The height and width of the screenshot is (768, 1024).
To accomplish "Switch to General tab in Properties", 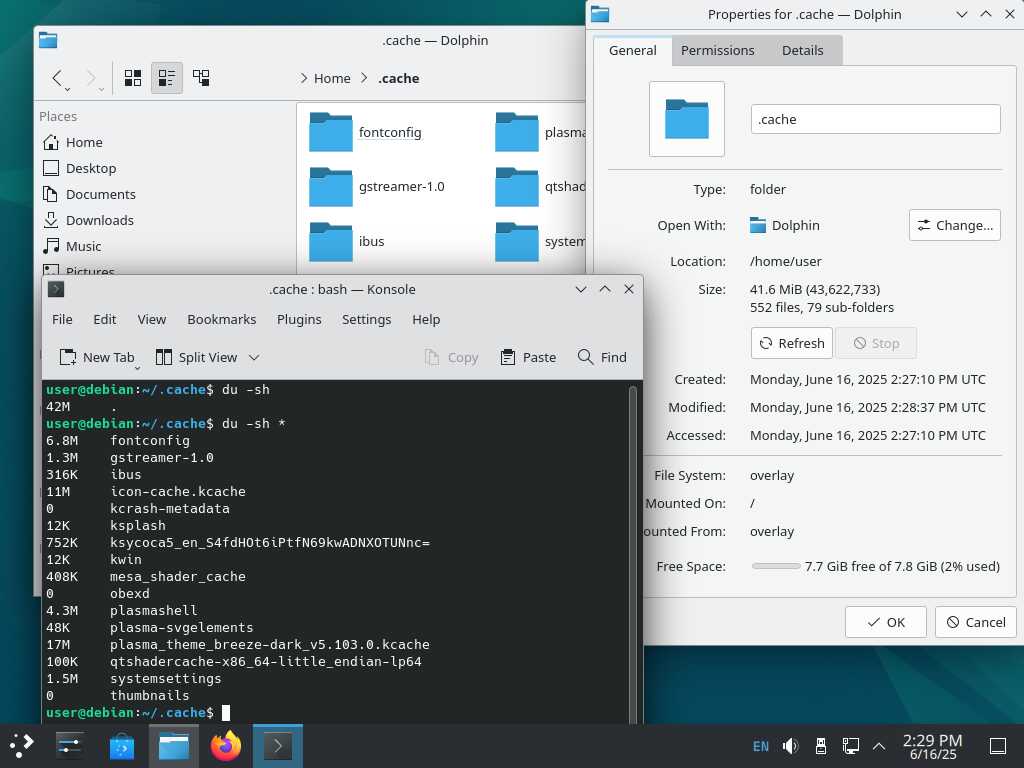I will tap(632, 50).
